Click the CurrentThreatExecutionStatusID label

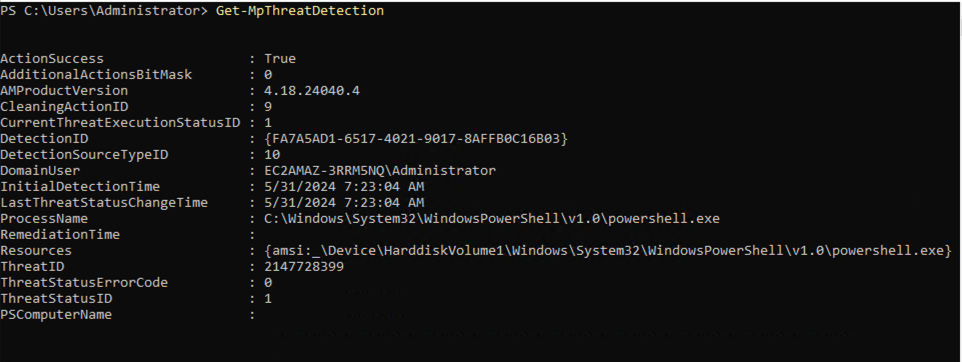tap(120, 123)
